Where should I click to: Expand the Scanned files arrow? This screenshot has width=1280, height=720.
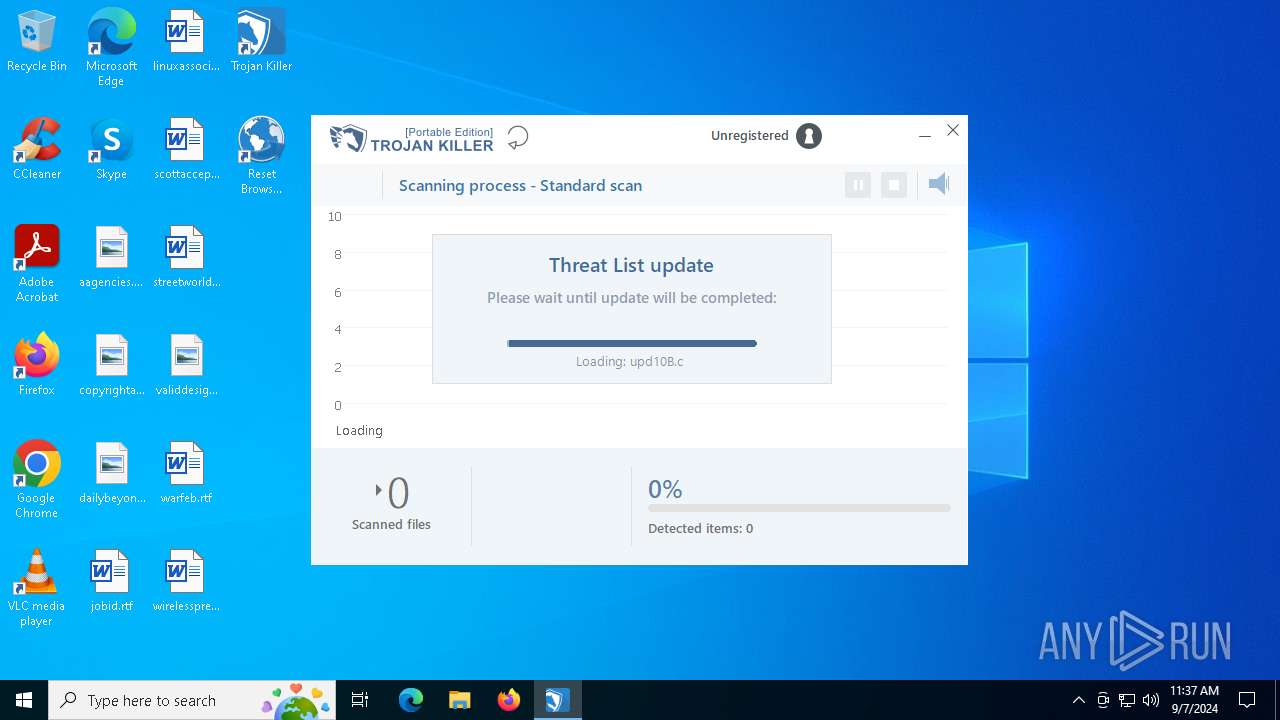point(379,490)
